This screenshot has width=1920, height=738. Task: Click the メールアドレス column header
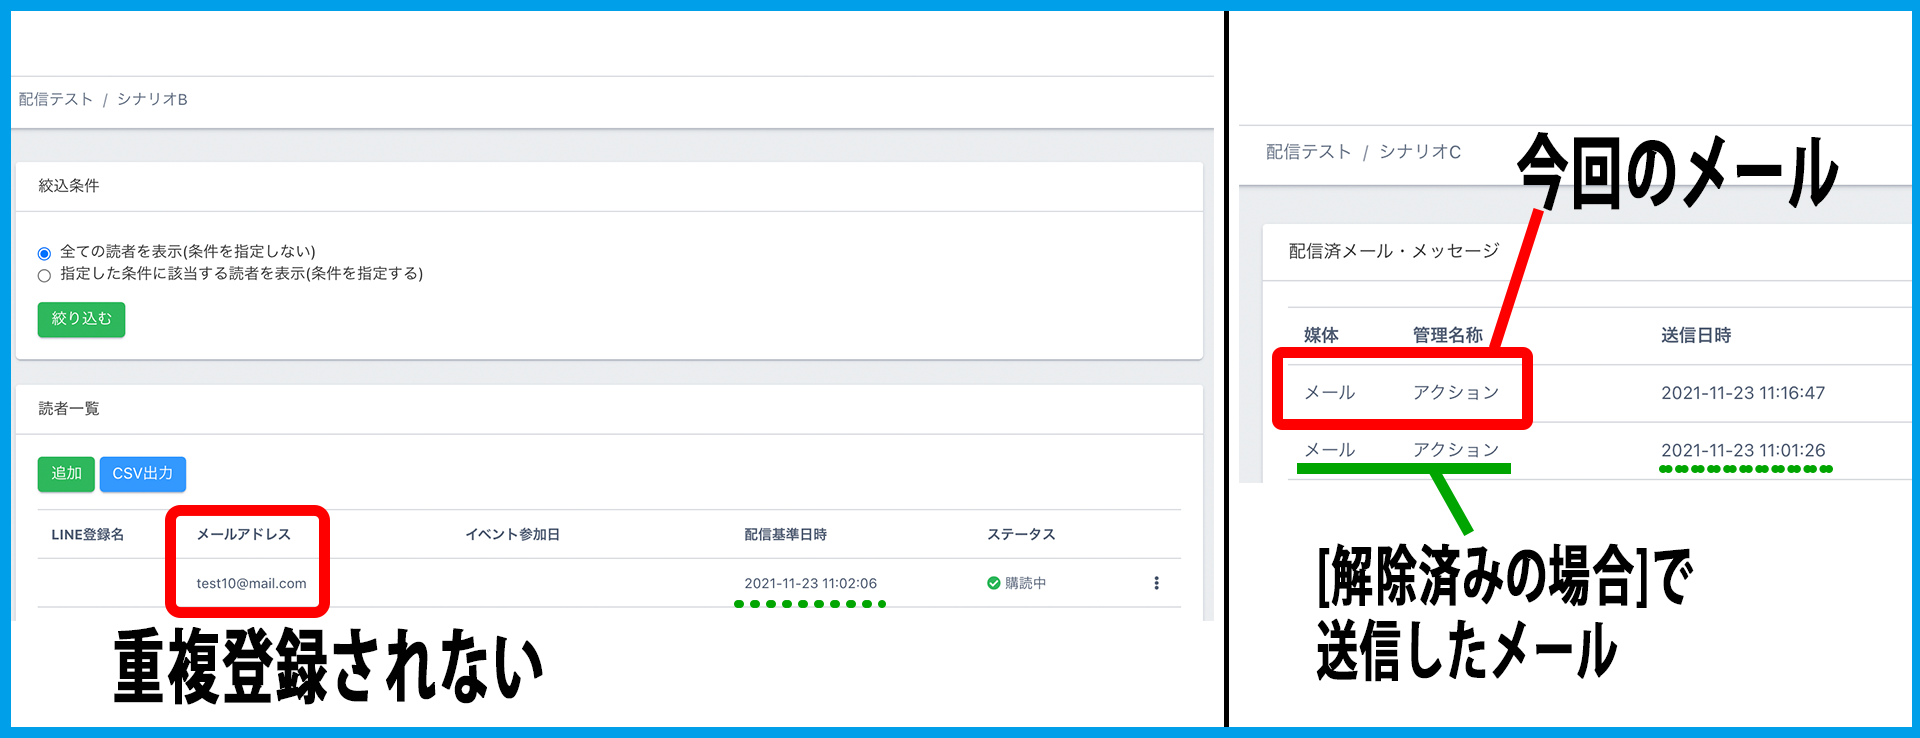pyautogui.click(x=243, y=535)
